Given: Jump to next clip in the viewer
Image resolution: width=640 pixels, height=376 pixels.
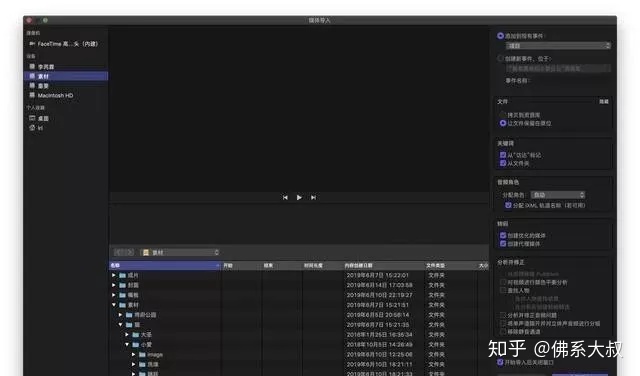Looking at the screenshot, I should coord(313,198).
